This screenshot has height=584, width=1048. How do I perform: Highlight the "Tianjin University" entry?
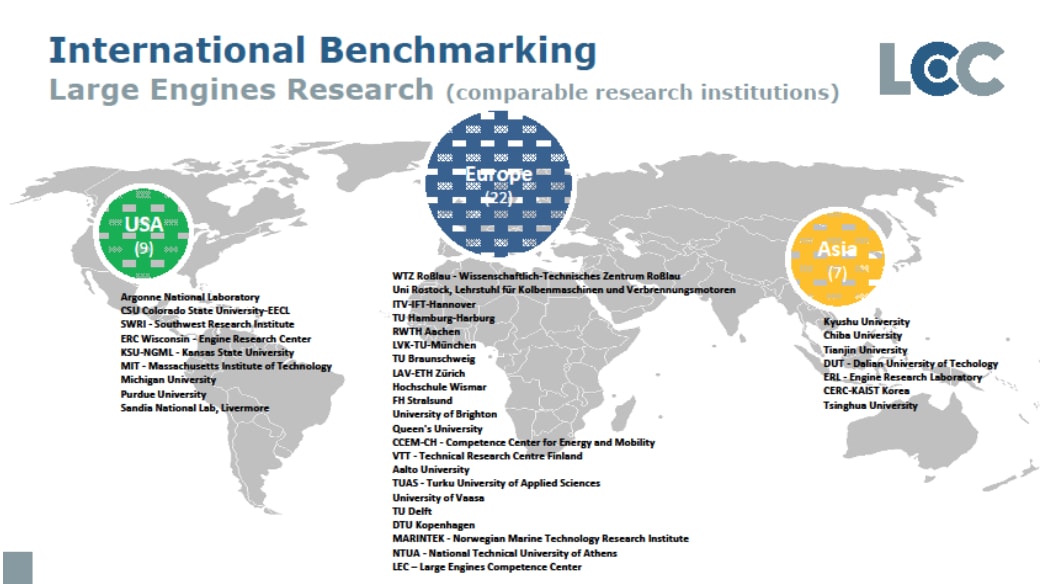(865, 350)
